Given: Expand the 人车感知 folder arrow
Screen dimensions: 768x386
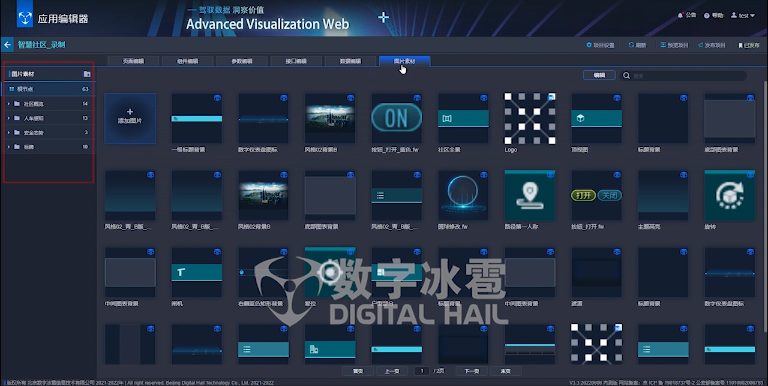Looking at the screenshot, I should [x=9, y=118].
